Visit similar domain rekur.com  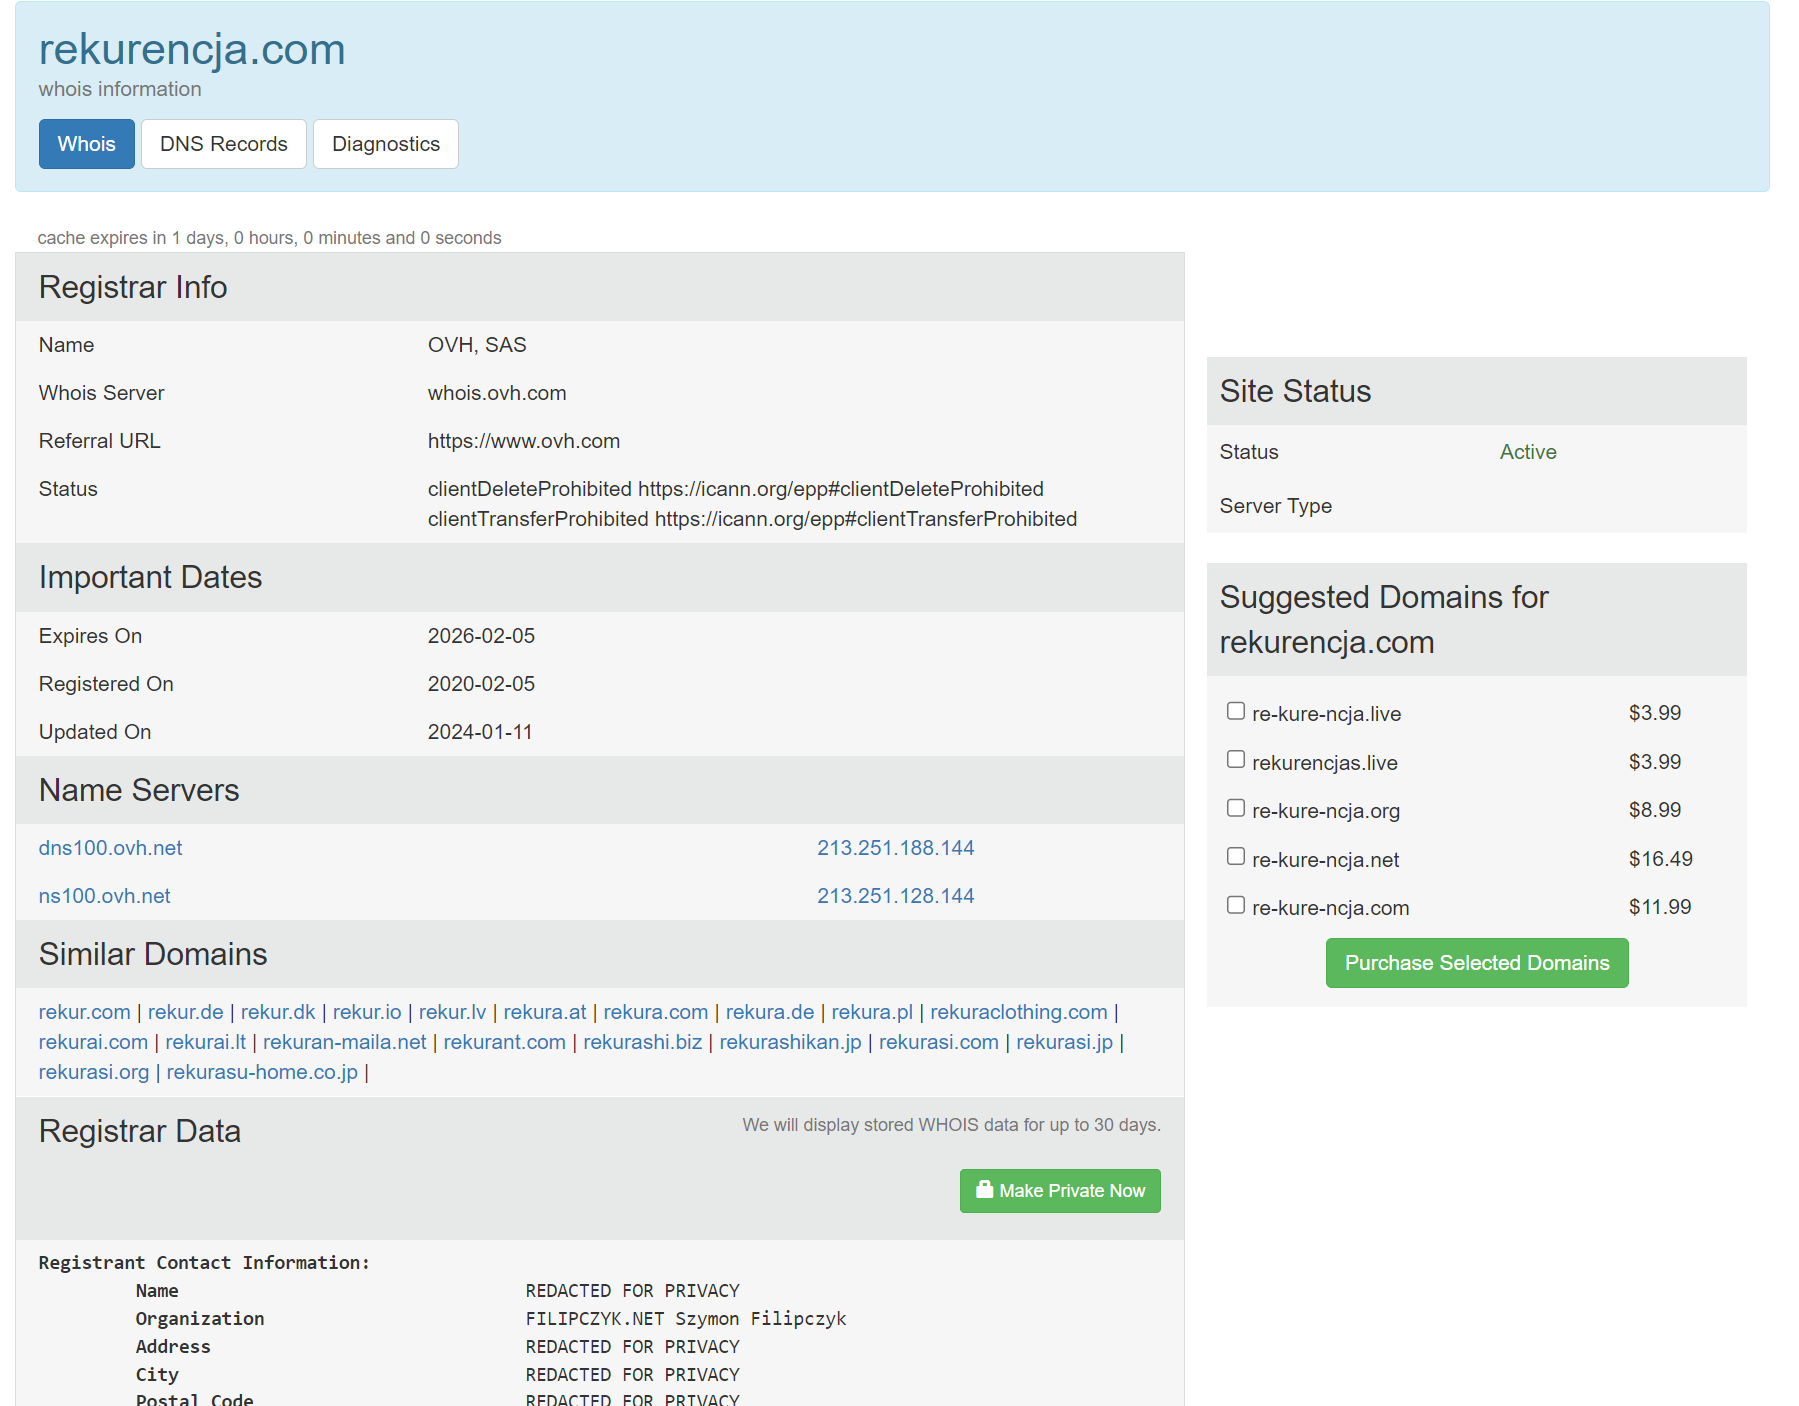85,1012
